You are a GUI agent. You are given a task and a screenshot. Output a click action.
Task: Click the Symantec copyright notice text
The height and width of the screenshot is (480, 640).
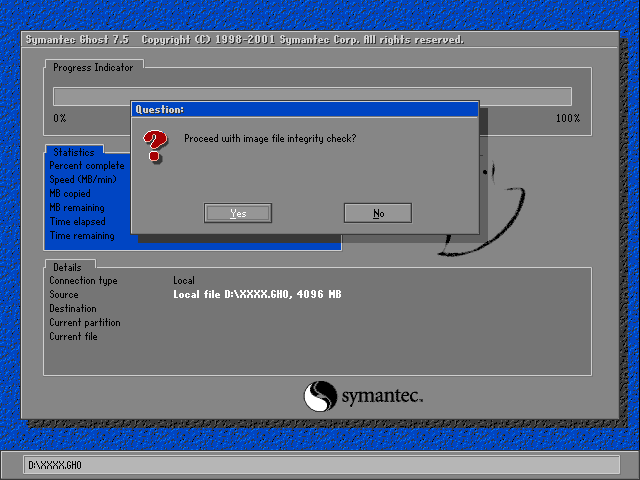coord(302,40)
